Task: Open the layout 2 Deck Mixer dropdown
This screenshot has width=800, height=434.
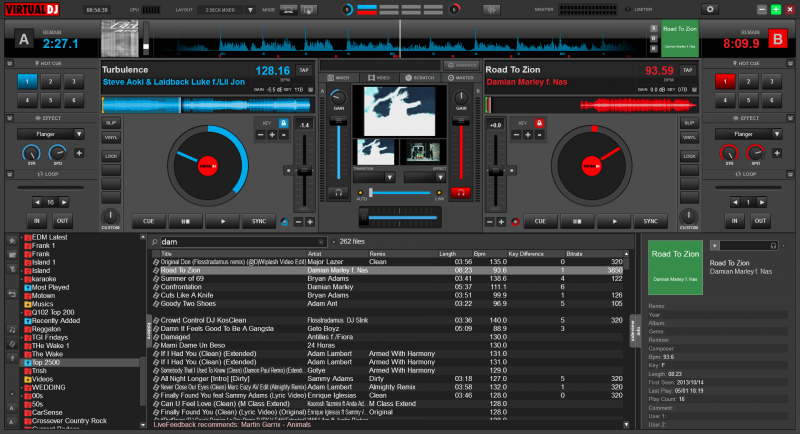Action: click(228, 10)
